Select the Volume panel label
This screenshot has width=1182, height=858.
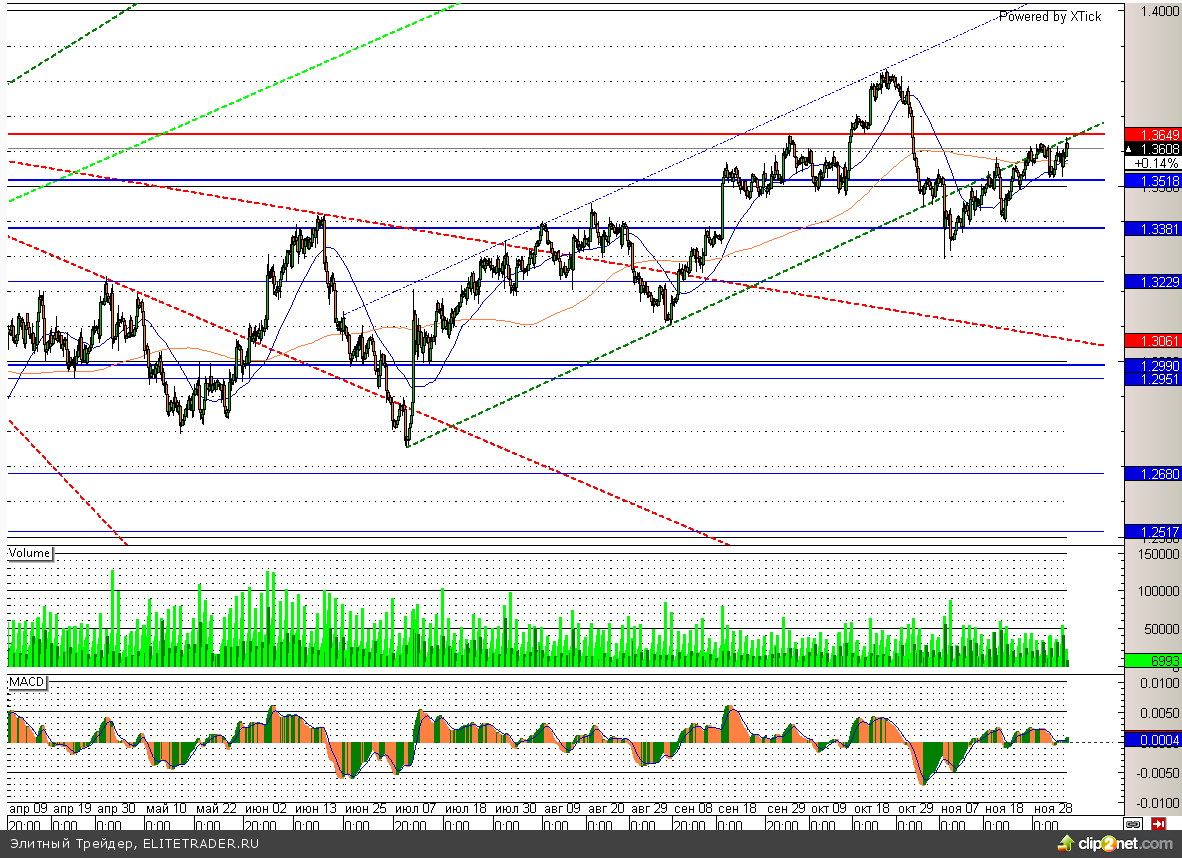click(29, 553)
